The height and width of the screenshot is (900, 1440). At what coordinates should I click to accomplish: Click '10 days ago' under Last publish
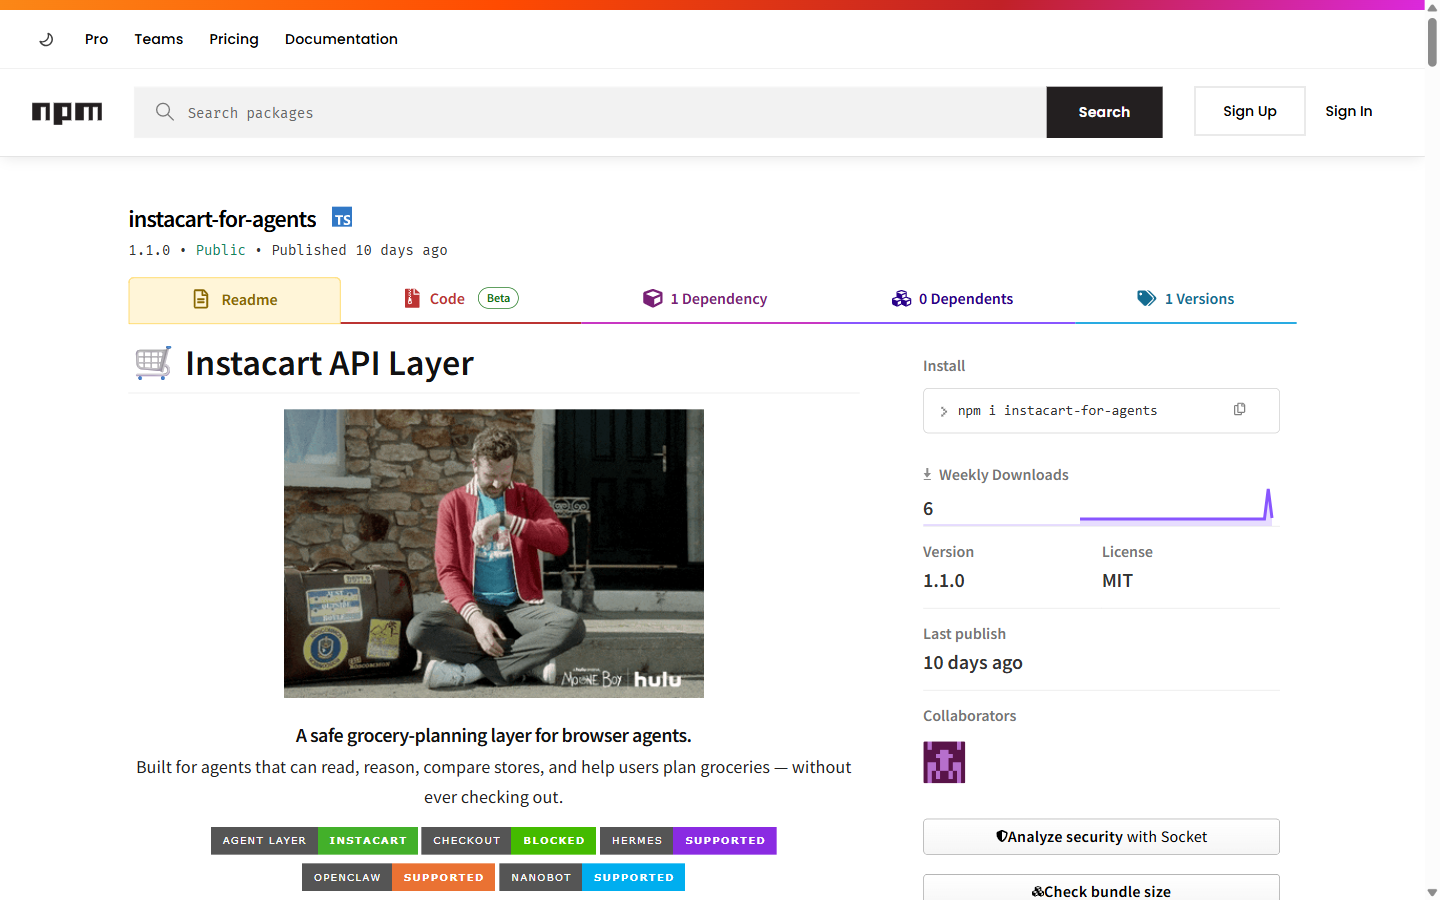[973, 663]
